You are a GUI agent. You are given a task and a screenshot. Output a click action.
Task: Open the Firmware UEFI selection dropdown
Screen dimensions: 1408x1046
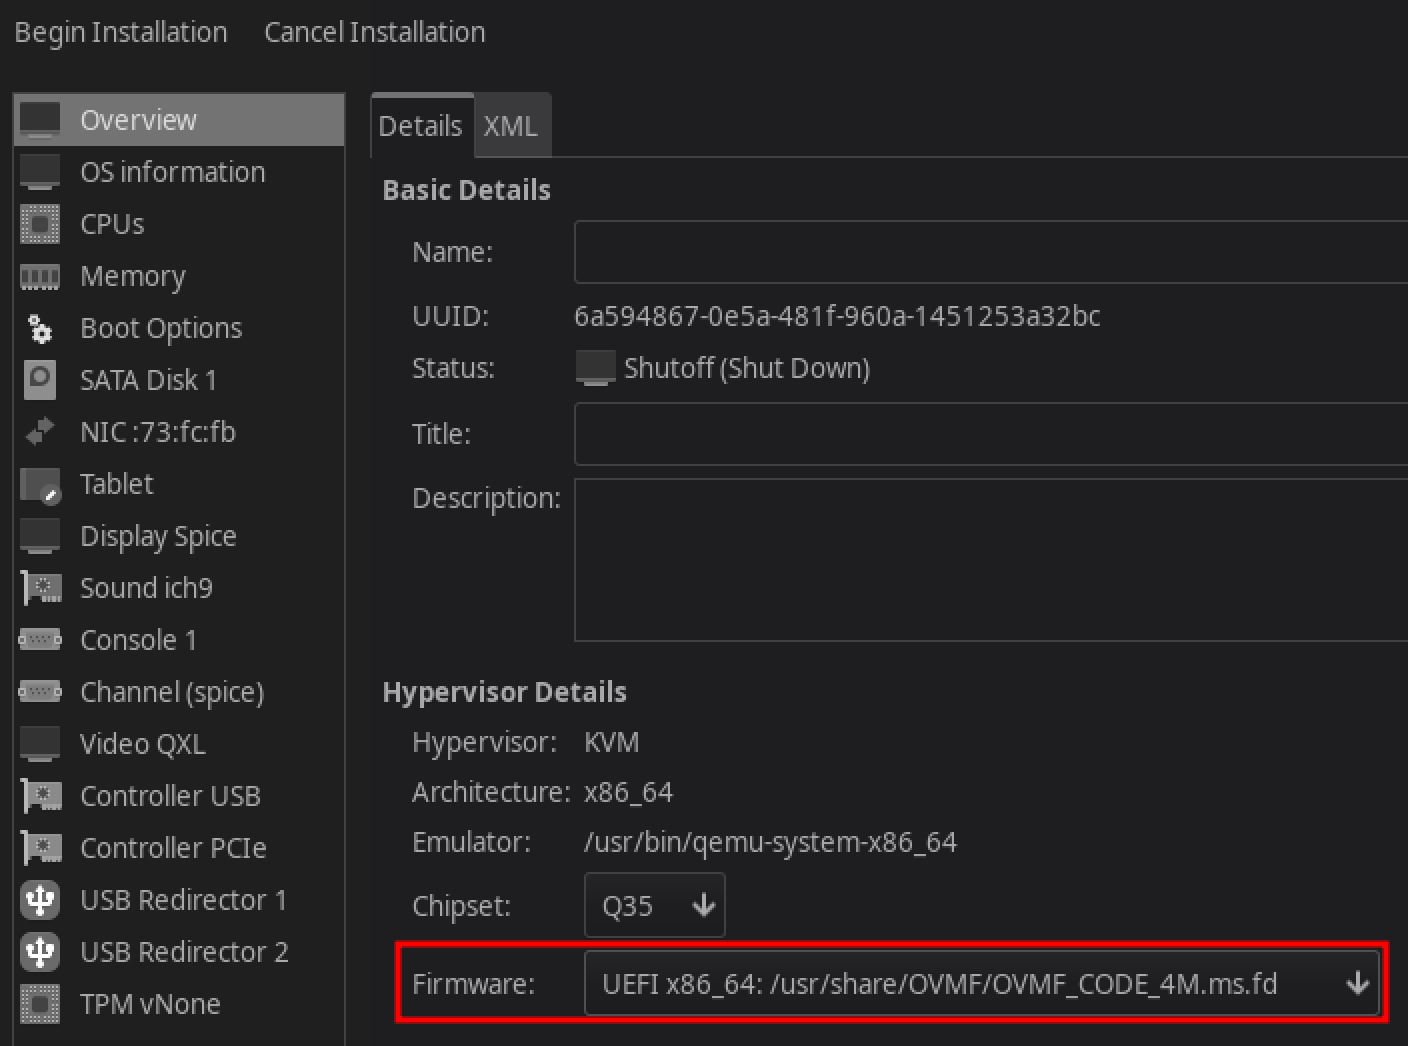(982, 984)
